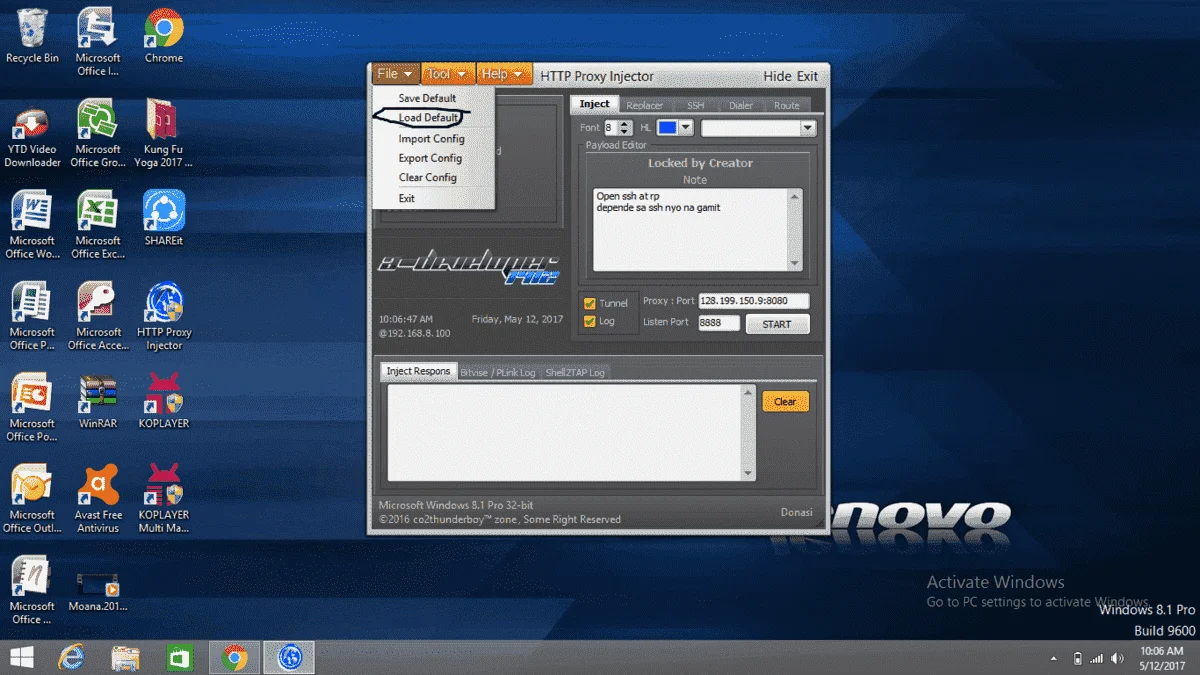Viewport: 1200px width, 675px height.
Task: Open the Windows Start button
Action: (x=20, y=657)
